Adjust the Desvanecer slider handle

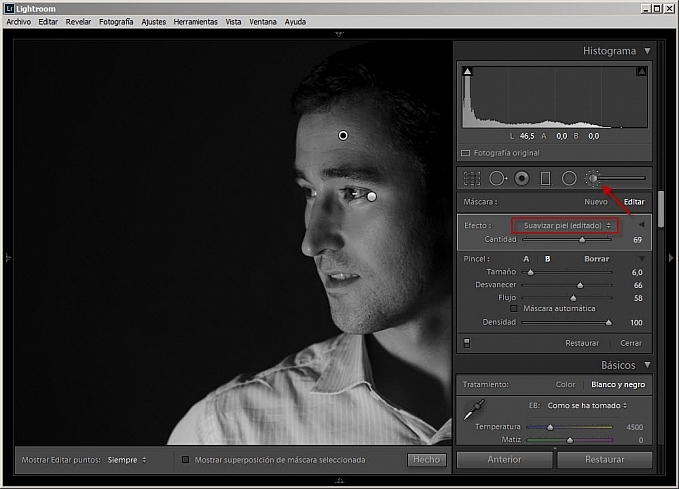tap(580, 285)
